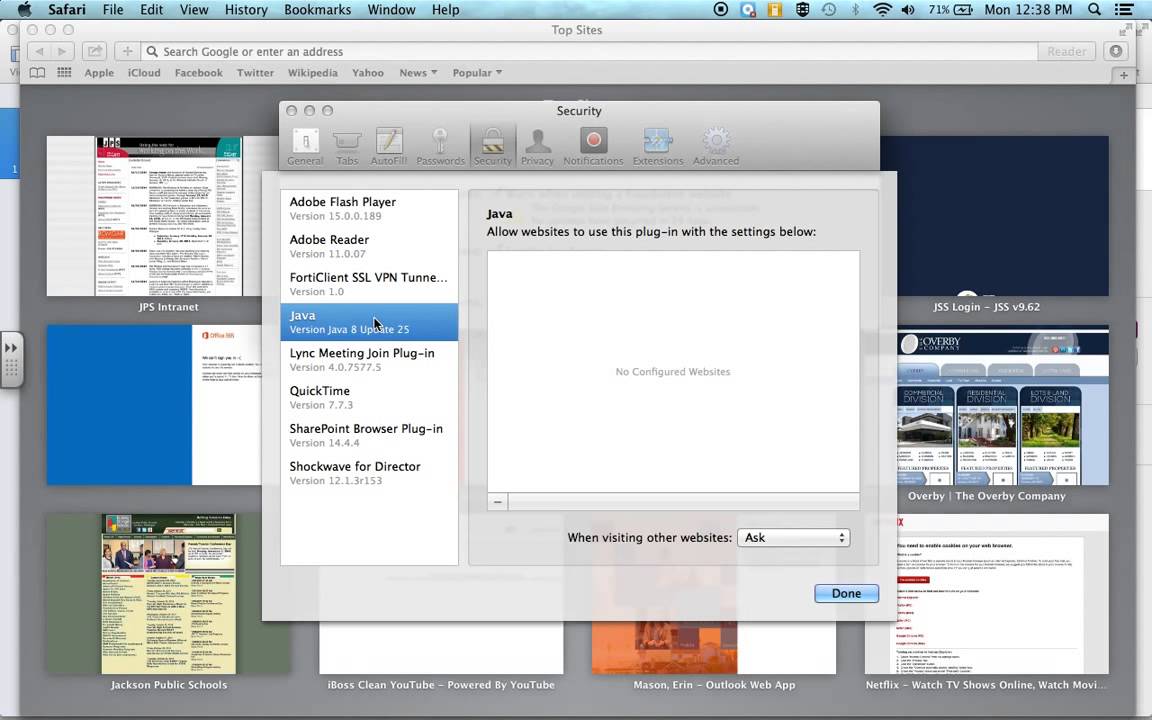Open The Overby Company top site thumbnail
1152x720 pixels.
pos(1003,405)
